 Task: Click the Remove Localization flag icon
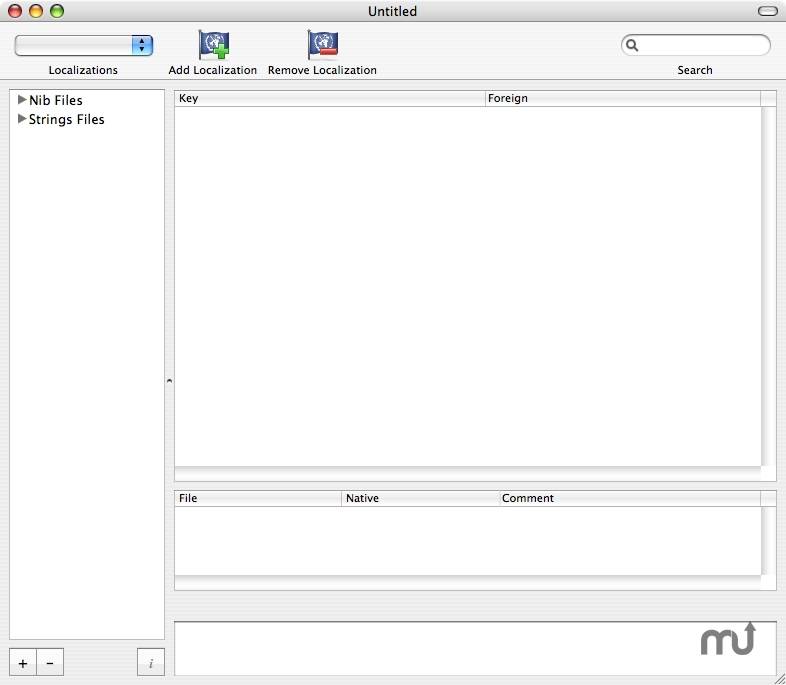(x=322, y=45)
